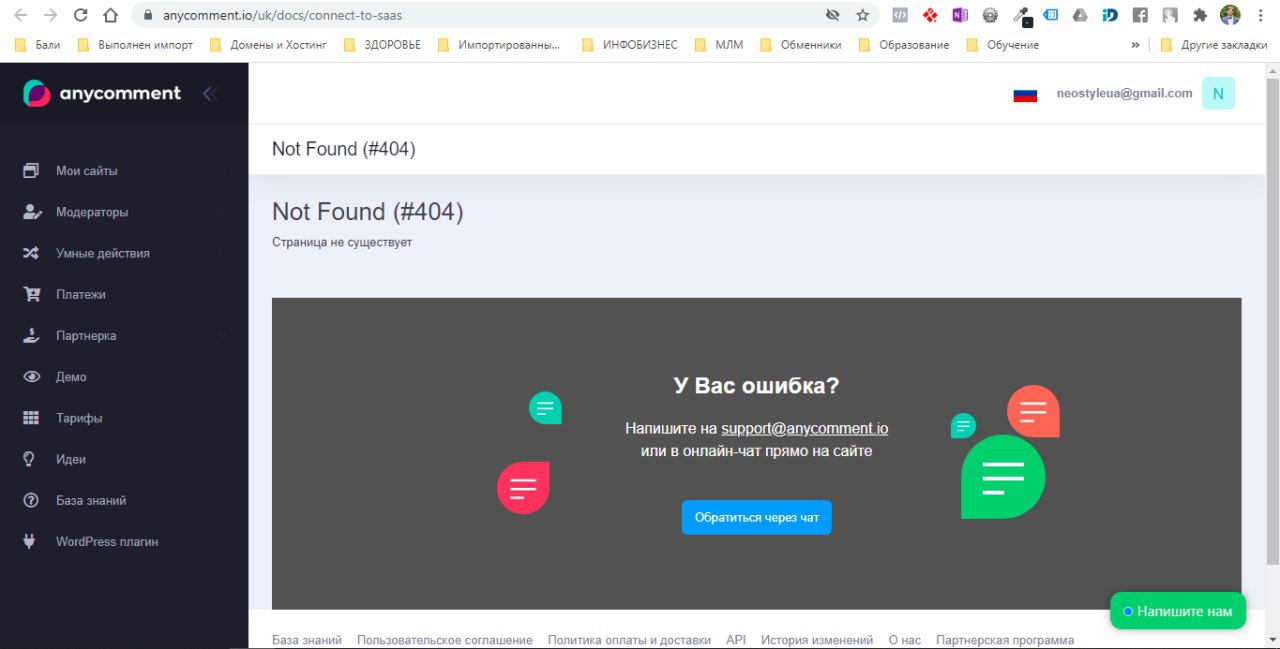Open the Бали bookmark folder
Viewport: 1280px width, 649px height.
point(37,45)
